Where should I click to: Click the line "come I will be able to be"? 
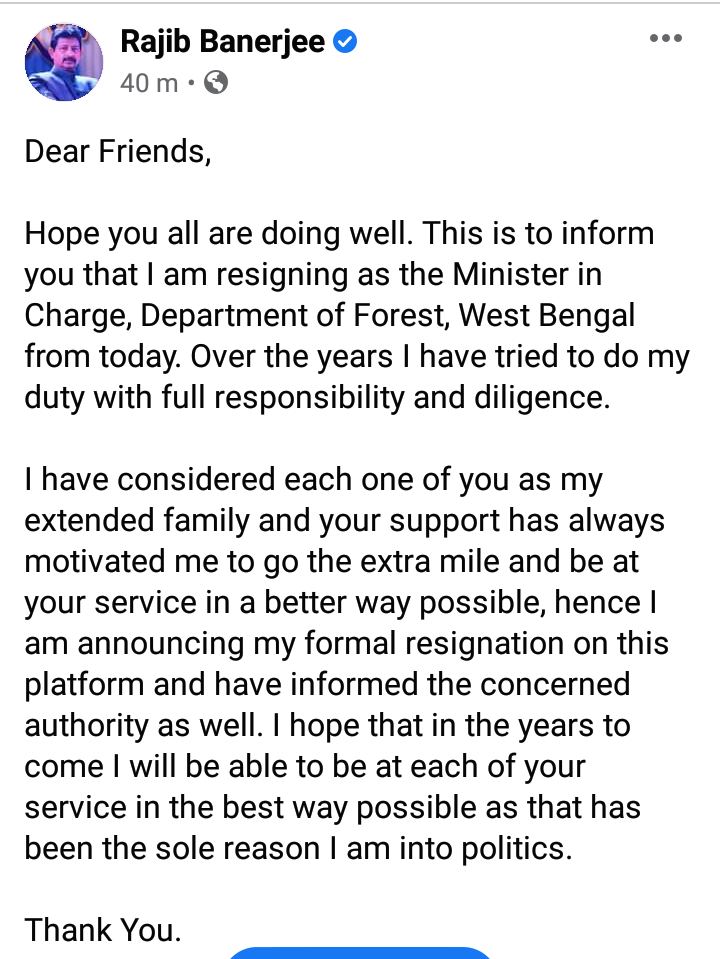[x=305, y=766]
